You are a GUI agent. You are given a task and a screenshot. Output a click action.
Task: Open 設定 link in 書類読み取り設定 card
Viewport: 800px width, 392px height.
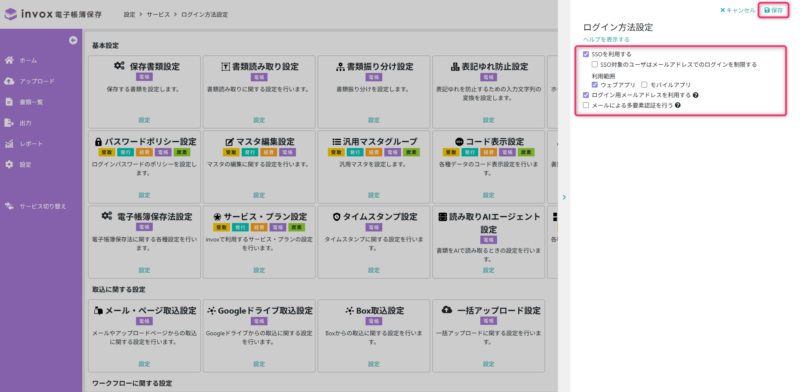click(x=259, y=120)
